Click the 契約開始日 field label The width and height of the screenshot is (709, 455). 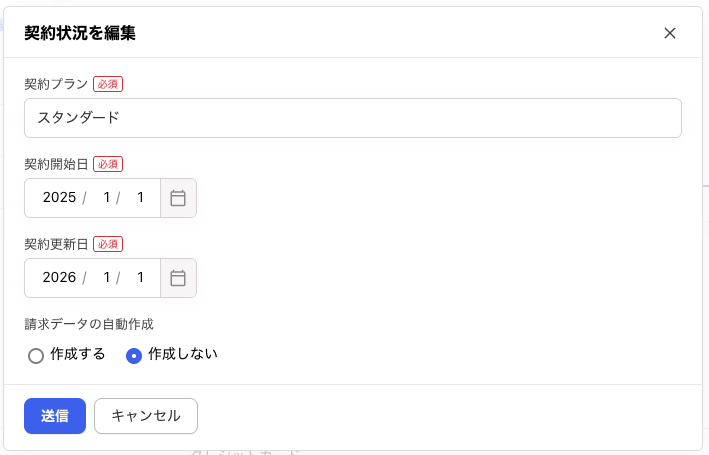tap(56, 164)
